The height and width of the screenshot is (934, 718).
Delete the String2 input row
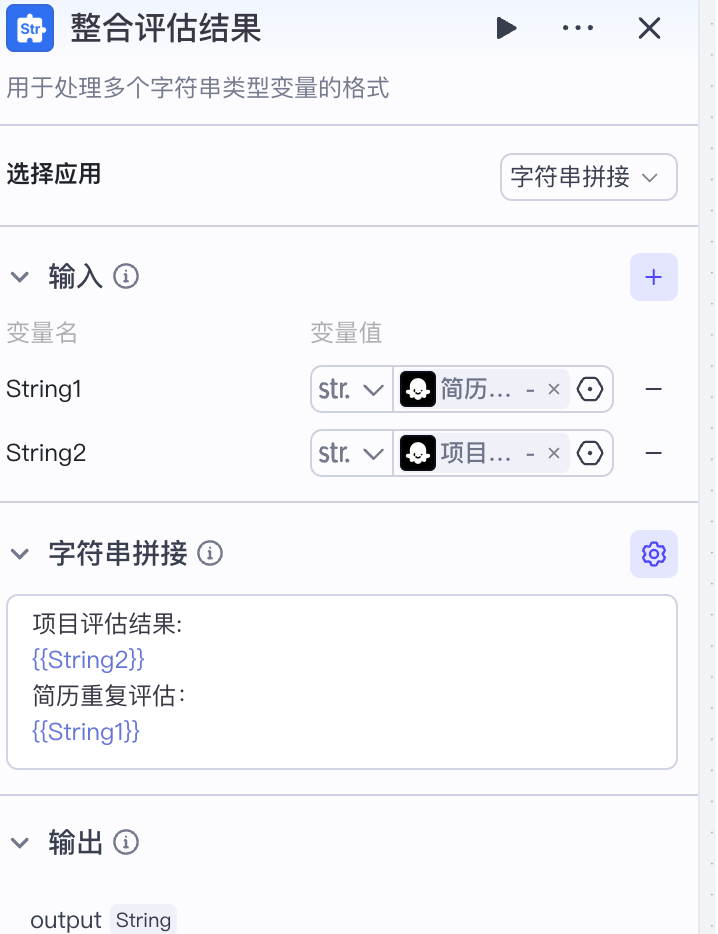pyautogui.click(x=654, y=453)
